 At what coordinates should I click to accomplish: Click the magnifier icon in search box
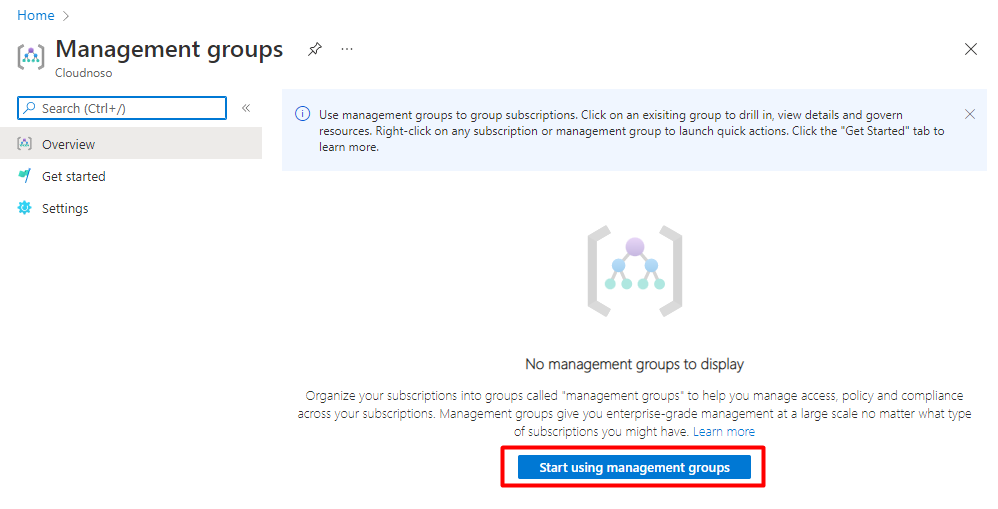[x=29, y=108]
